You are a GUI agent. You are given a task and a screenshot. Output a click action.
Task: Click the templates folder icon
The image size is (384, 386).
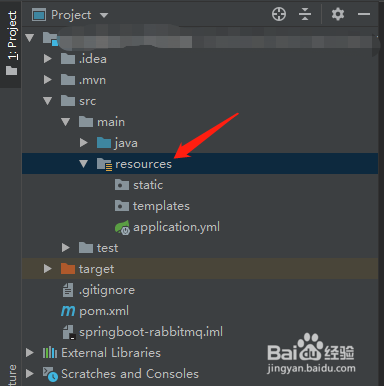point(122,206)
